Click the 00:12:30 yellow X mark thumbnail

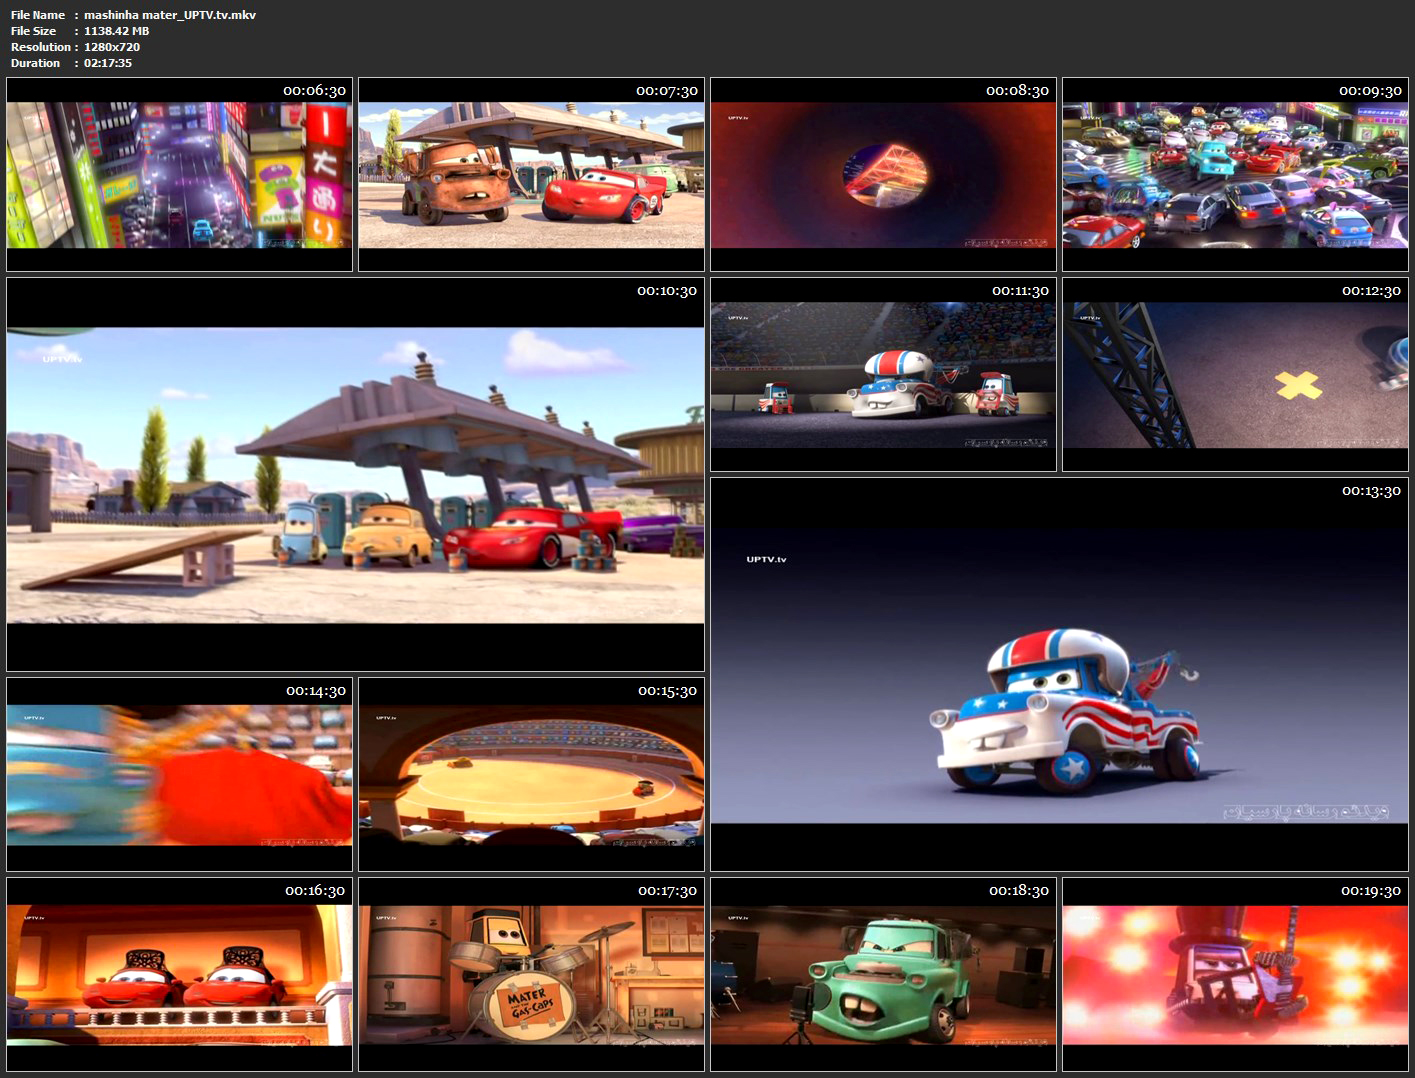(1235, 375)
